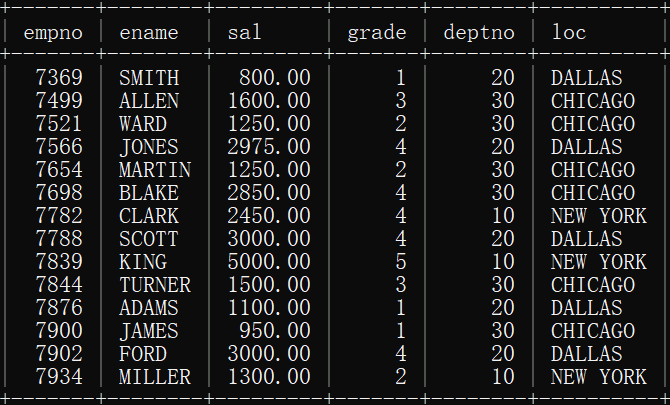The height and width of the screenshot is (405, 670).
Task: Click the loc column header
Action: point(569,33)
